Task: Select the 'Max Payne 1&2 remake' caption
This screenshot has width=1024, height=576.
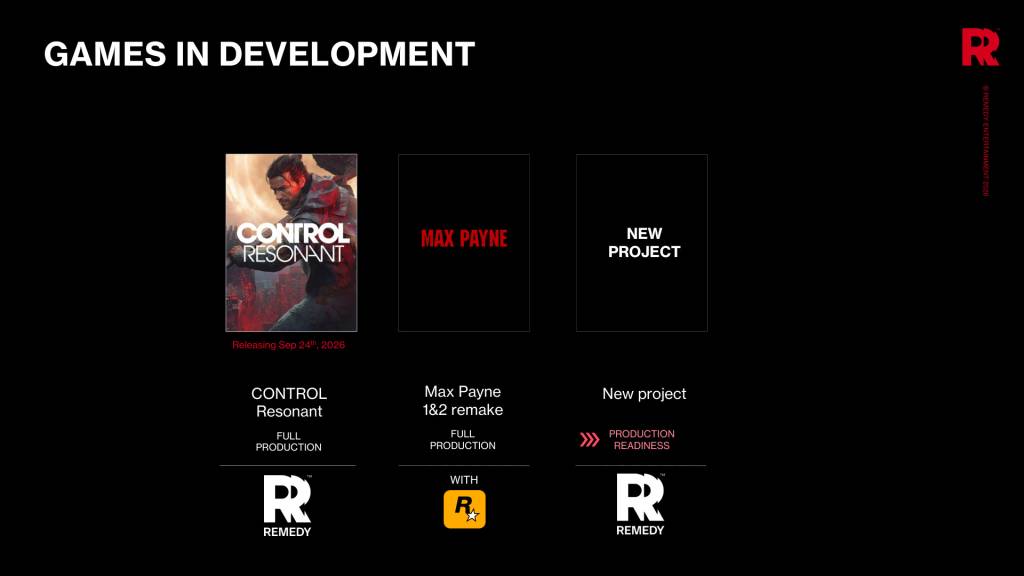Action: coord(463,401)
